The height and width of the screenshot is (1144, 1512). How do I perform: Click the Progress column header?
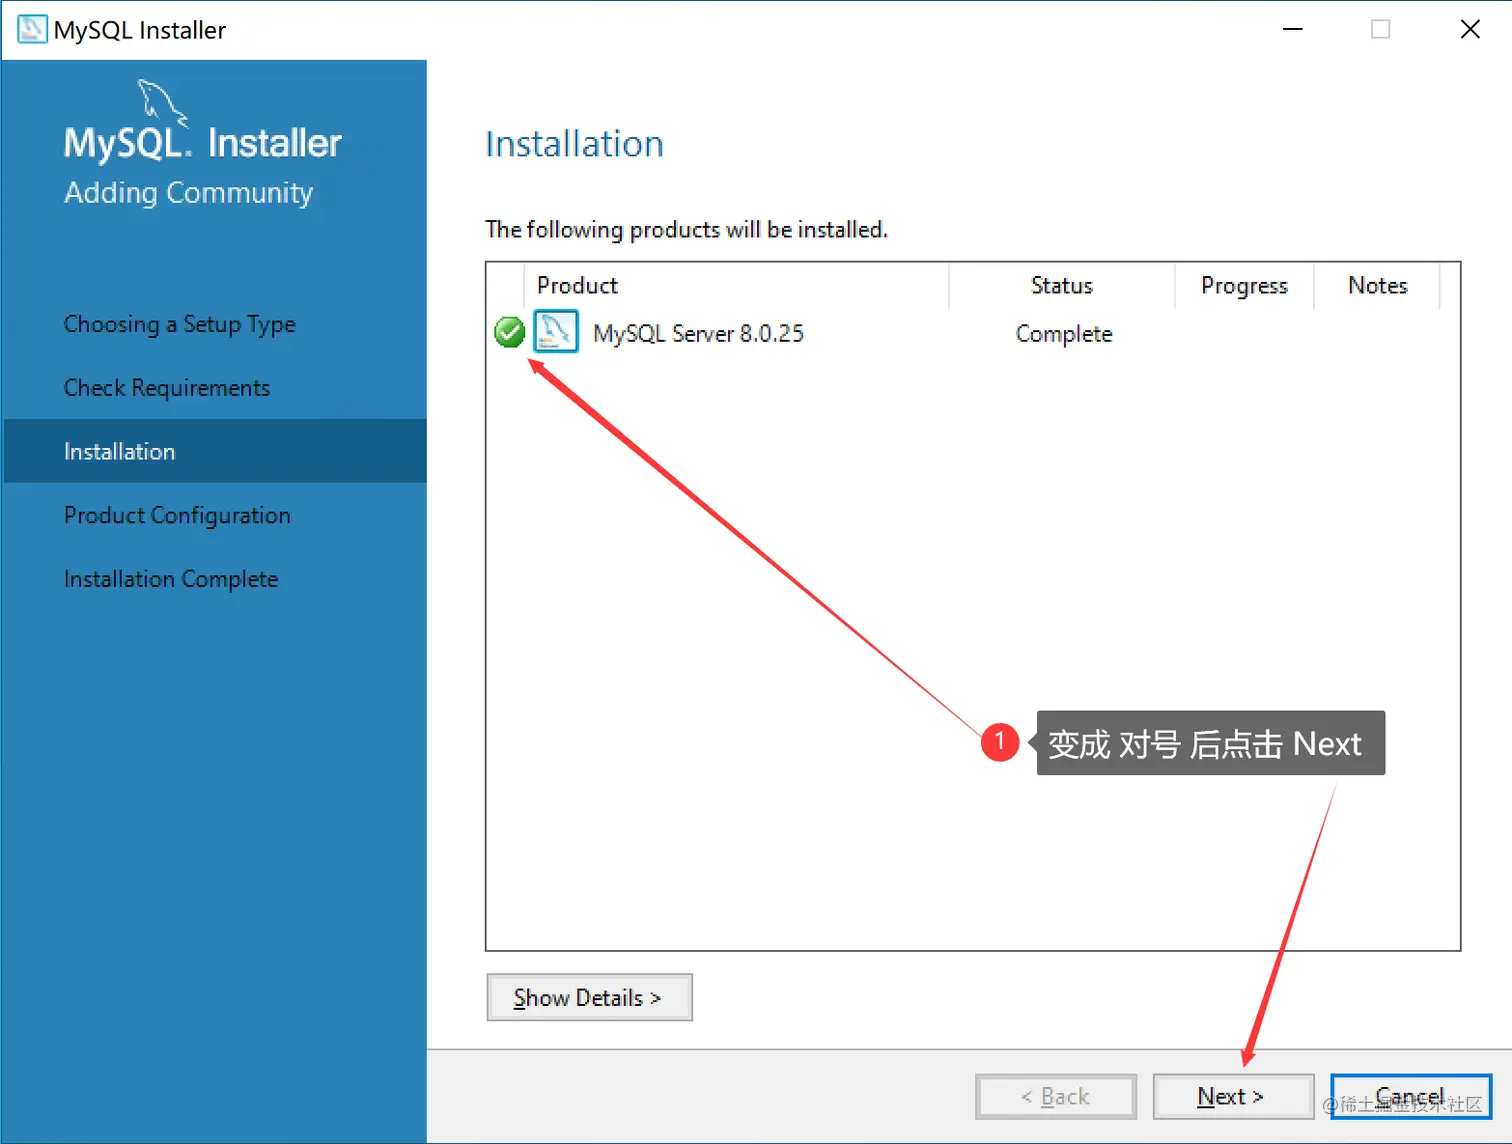(1244, 286)
